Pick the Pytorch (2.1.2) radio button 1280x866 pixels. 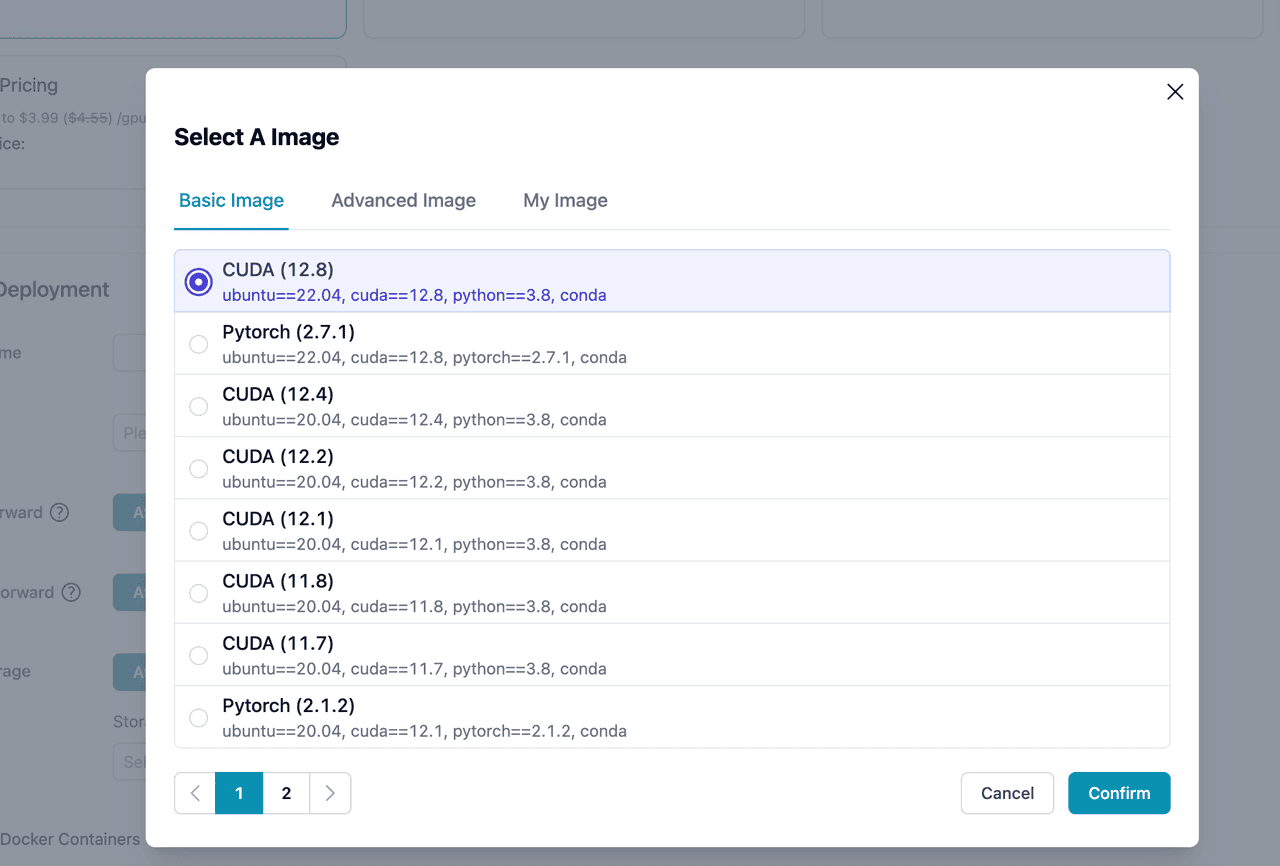(199, 717)
